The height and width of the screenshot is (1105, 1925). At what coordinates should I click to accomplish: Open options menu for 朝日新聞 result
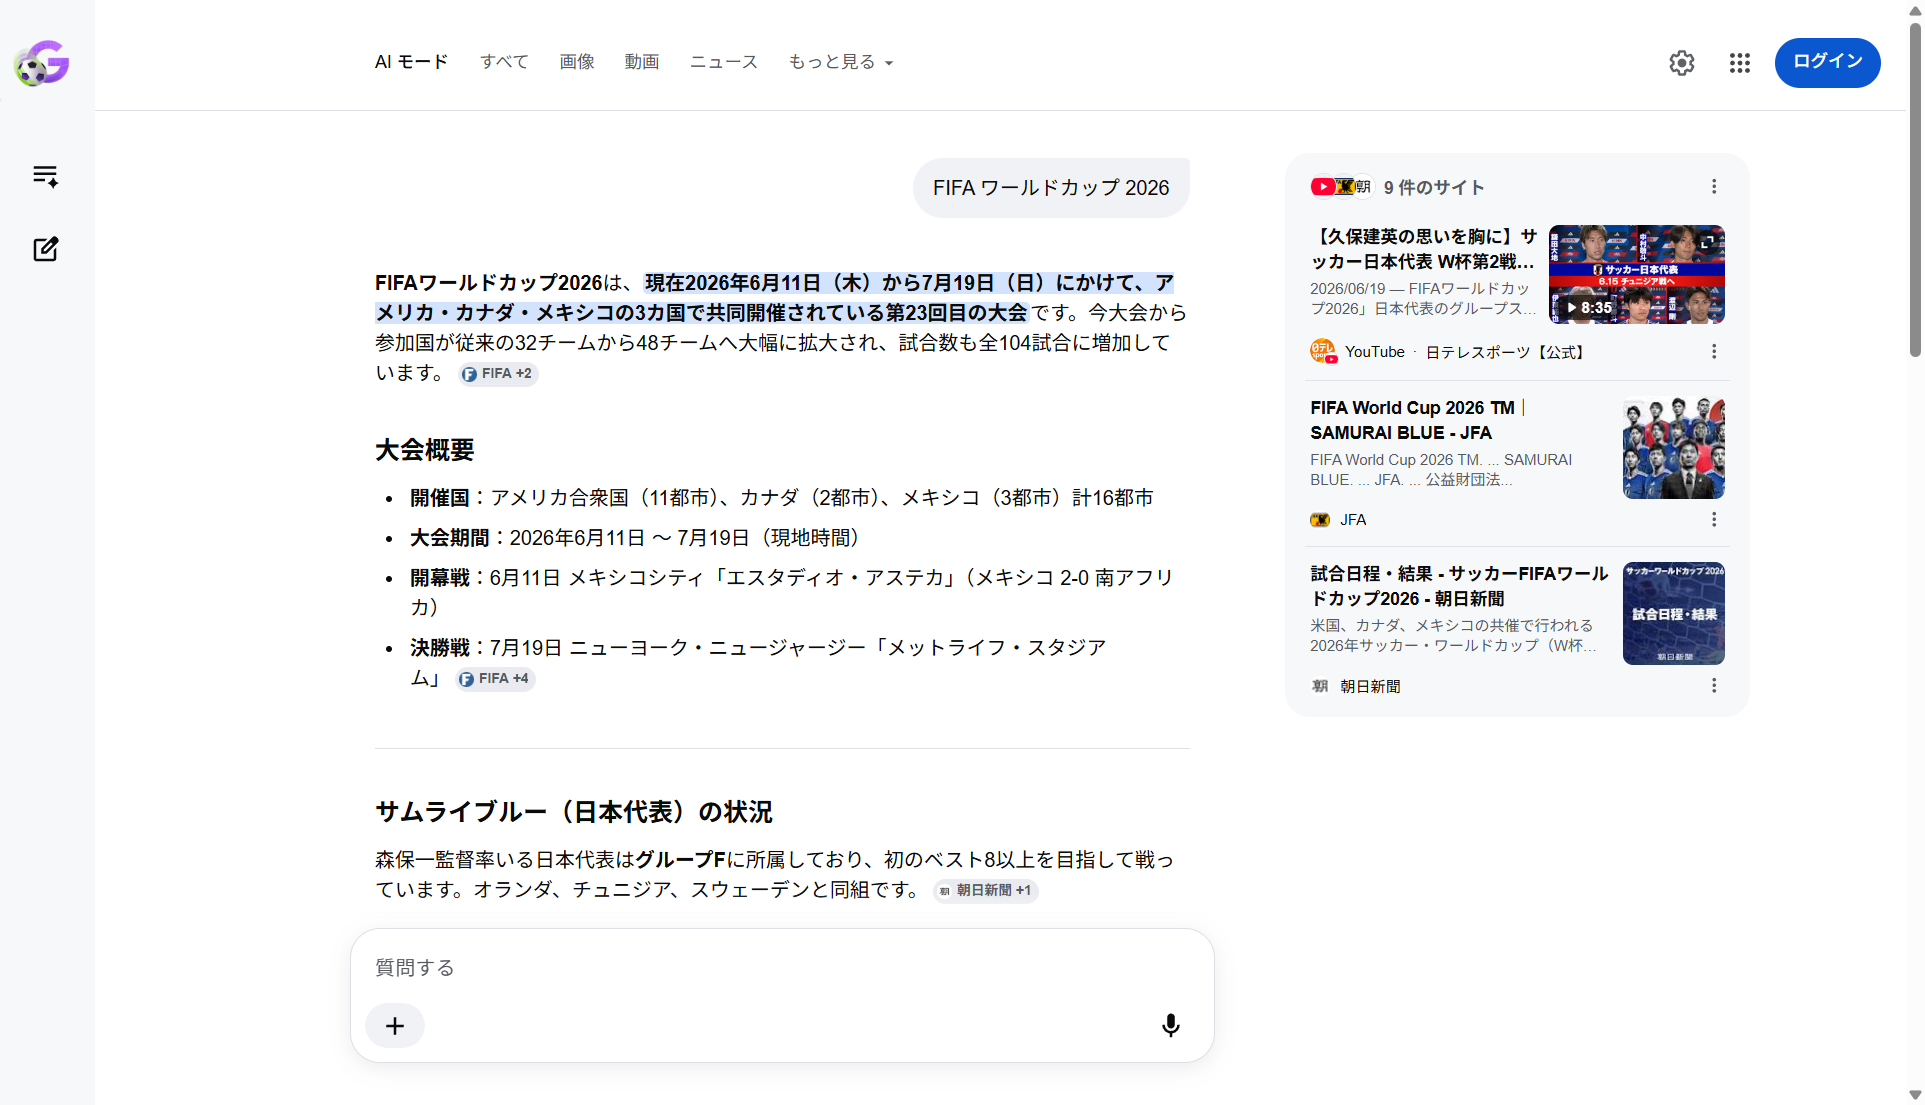point(1714,686)
